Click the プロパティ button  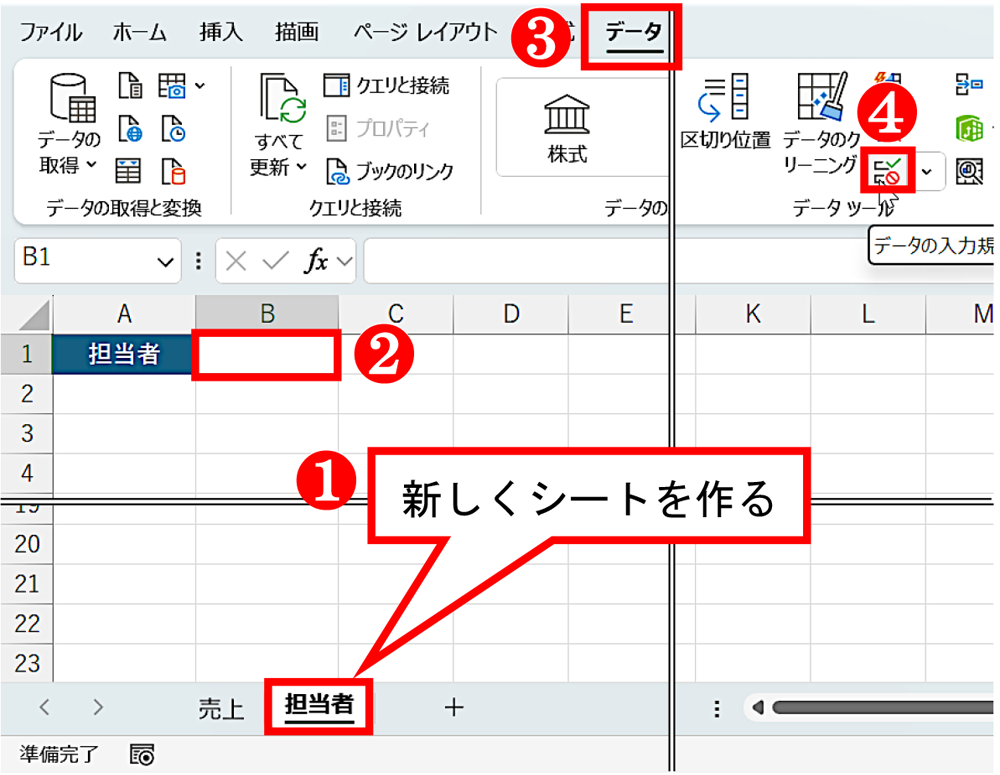(x=378, y=128)
